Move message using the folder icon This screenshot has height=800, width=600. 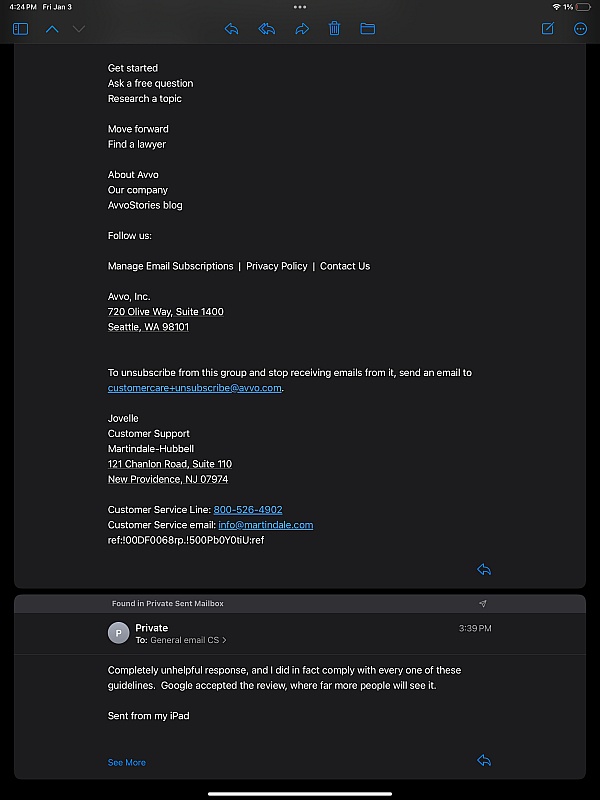(368, 29)
